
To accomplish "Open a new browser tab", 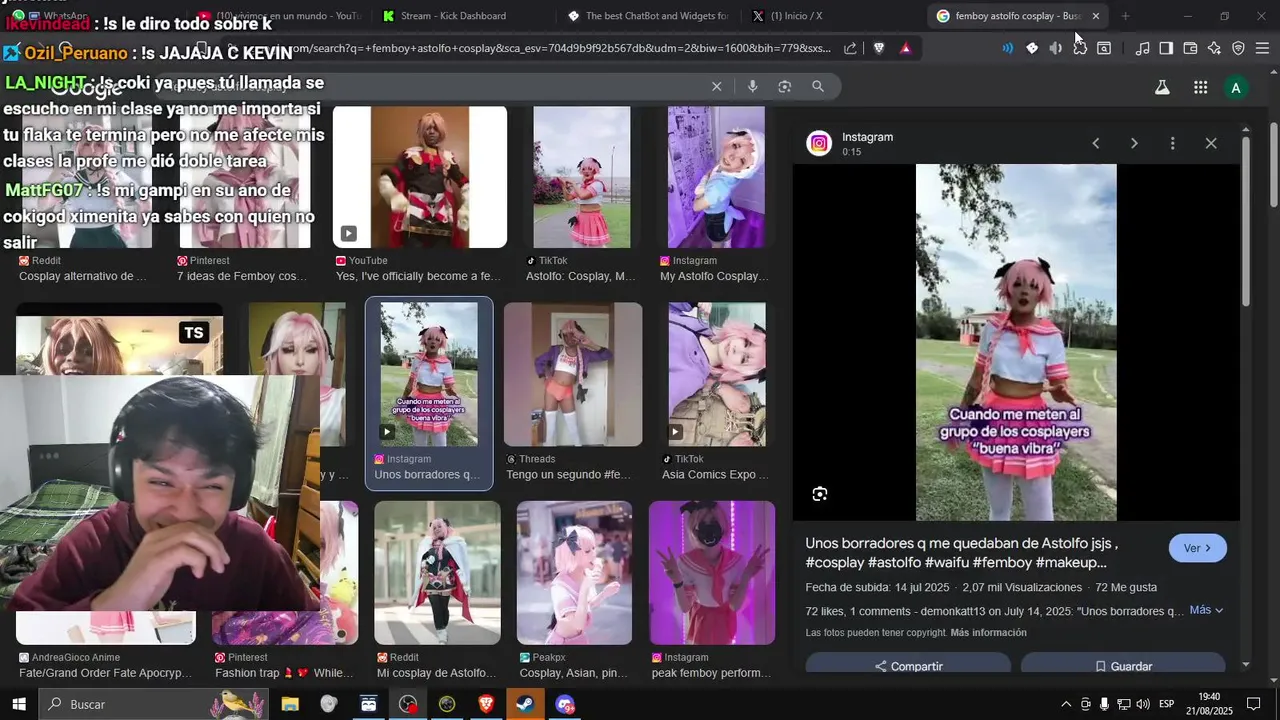I will pos(1125,16).
